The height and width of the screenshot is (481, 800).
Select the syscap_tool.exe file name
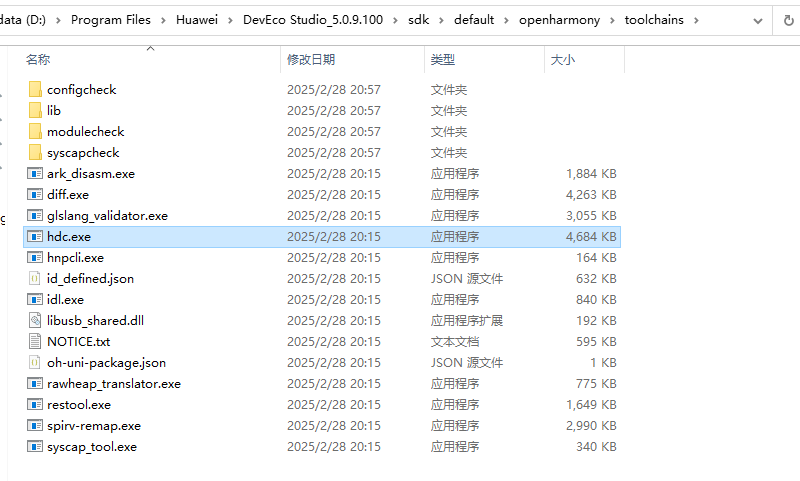[92, 447]
